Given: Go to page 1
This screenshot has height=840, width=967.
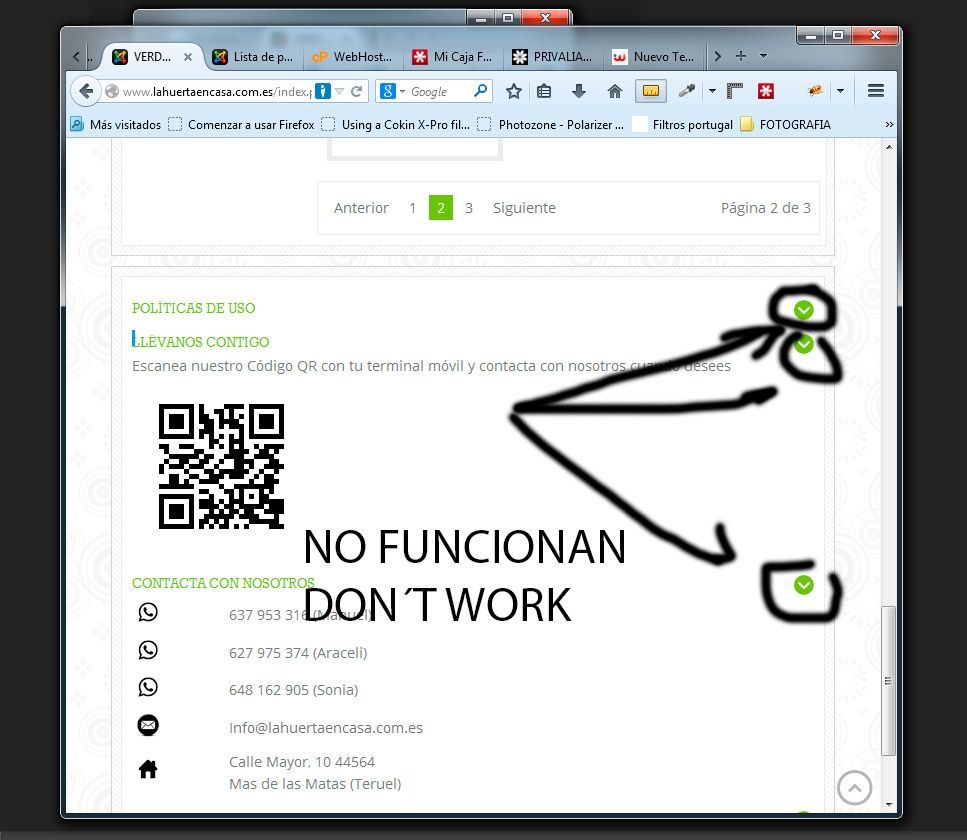Looking at the screenshot, I should [x=412, y=208].
